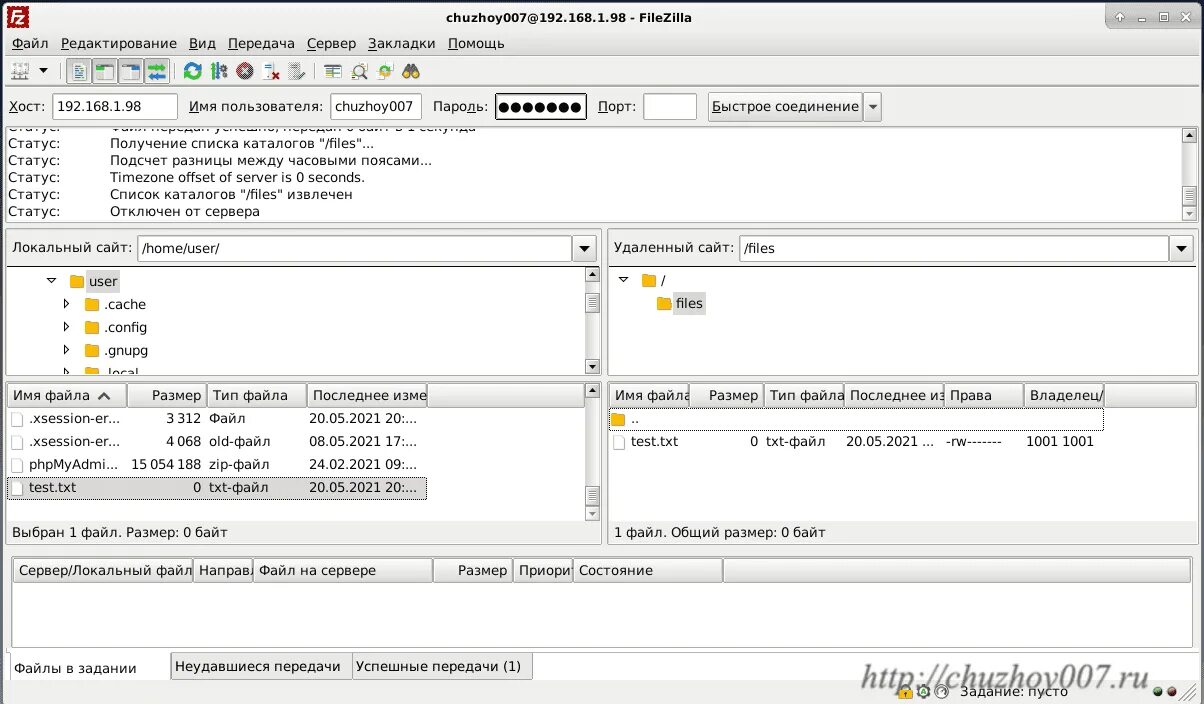Open the Локальный сайт path dropdown

(x=584, y=249)
